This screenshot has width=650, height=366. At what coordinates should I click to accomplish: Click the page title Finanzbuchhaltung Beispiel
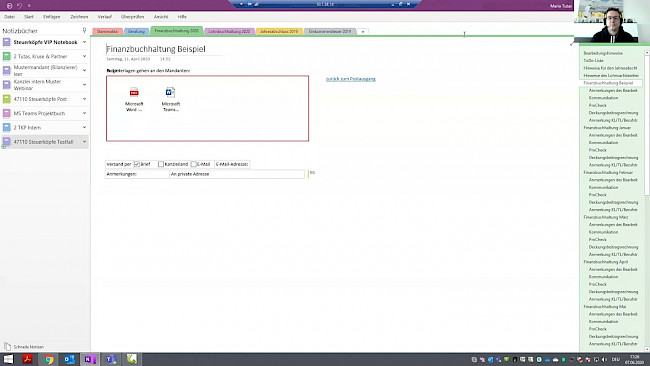coord(156,49)
